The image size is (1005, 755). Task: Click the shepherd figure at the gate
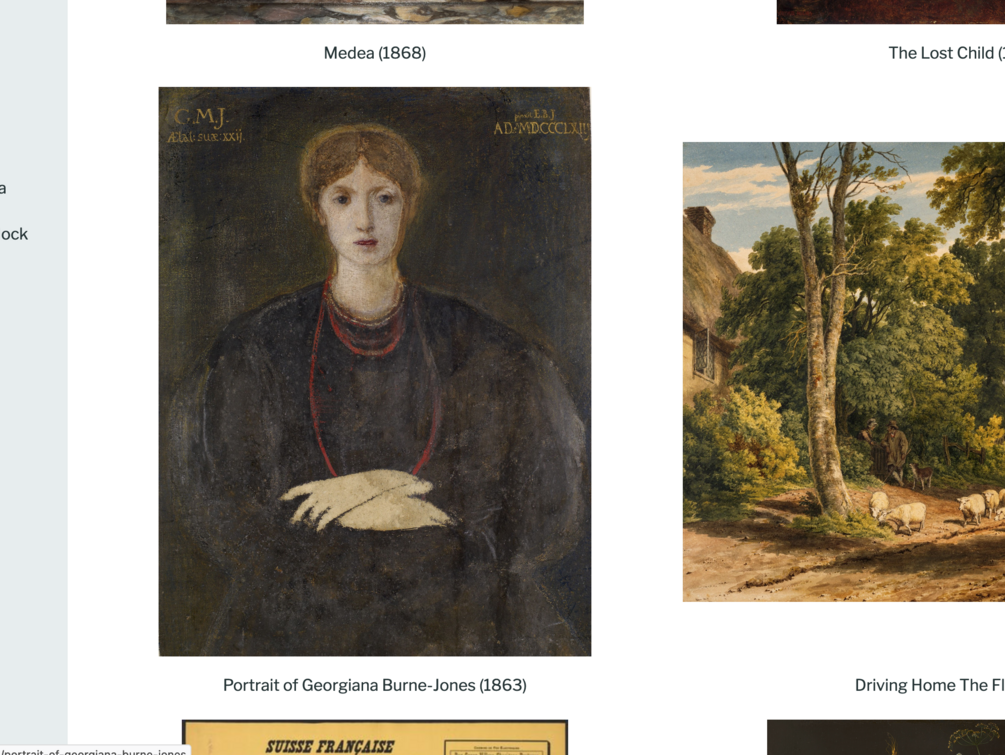tap(894, 451)
